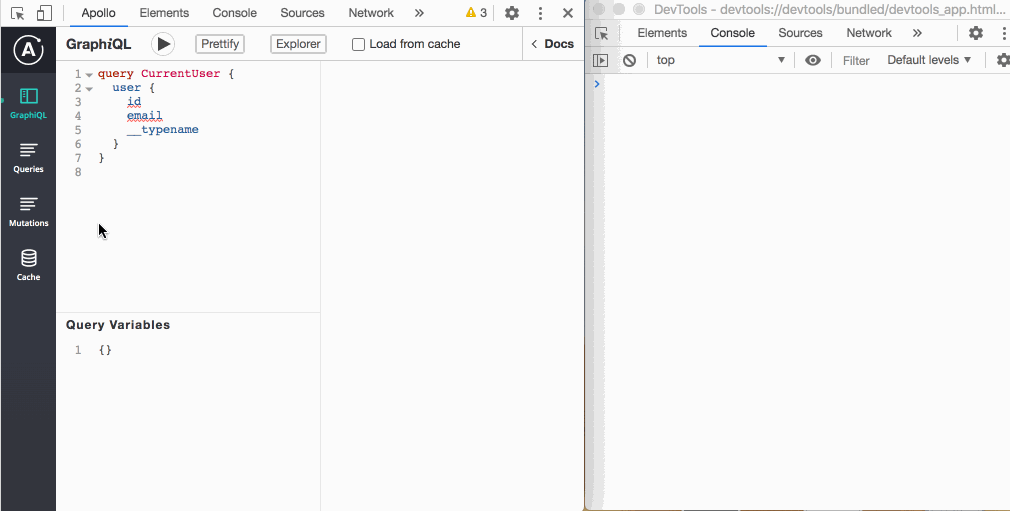
Task: Click the warnings count indicator
Action: [476, 13]
